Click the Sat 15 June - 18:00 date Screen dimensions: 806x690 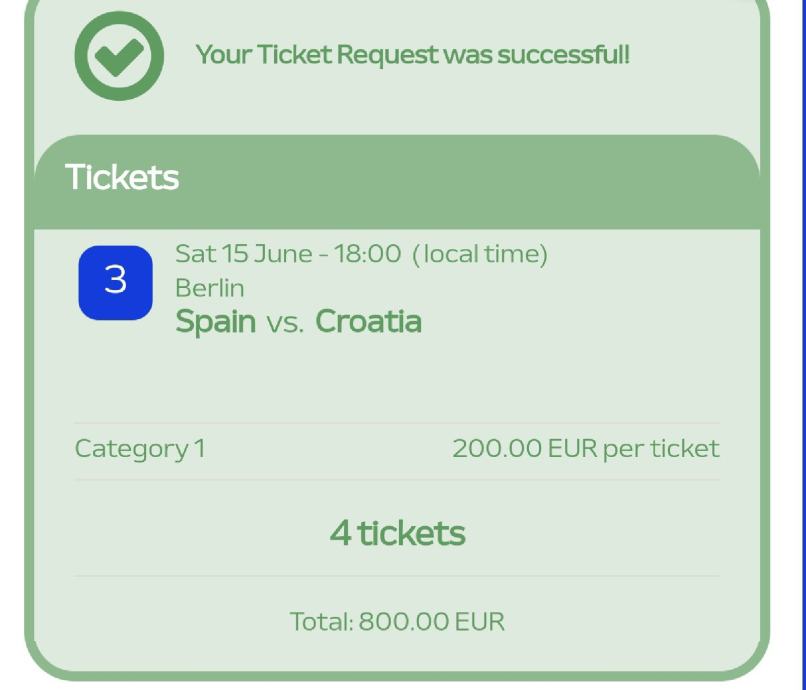click(288, 254)
